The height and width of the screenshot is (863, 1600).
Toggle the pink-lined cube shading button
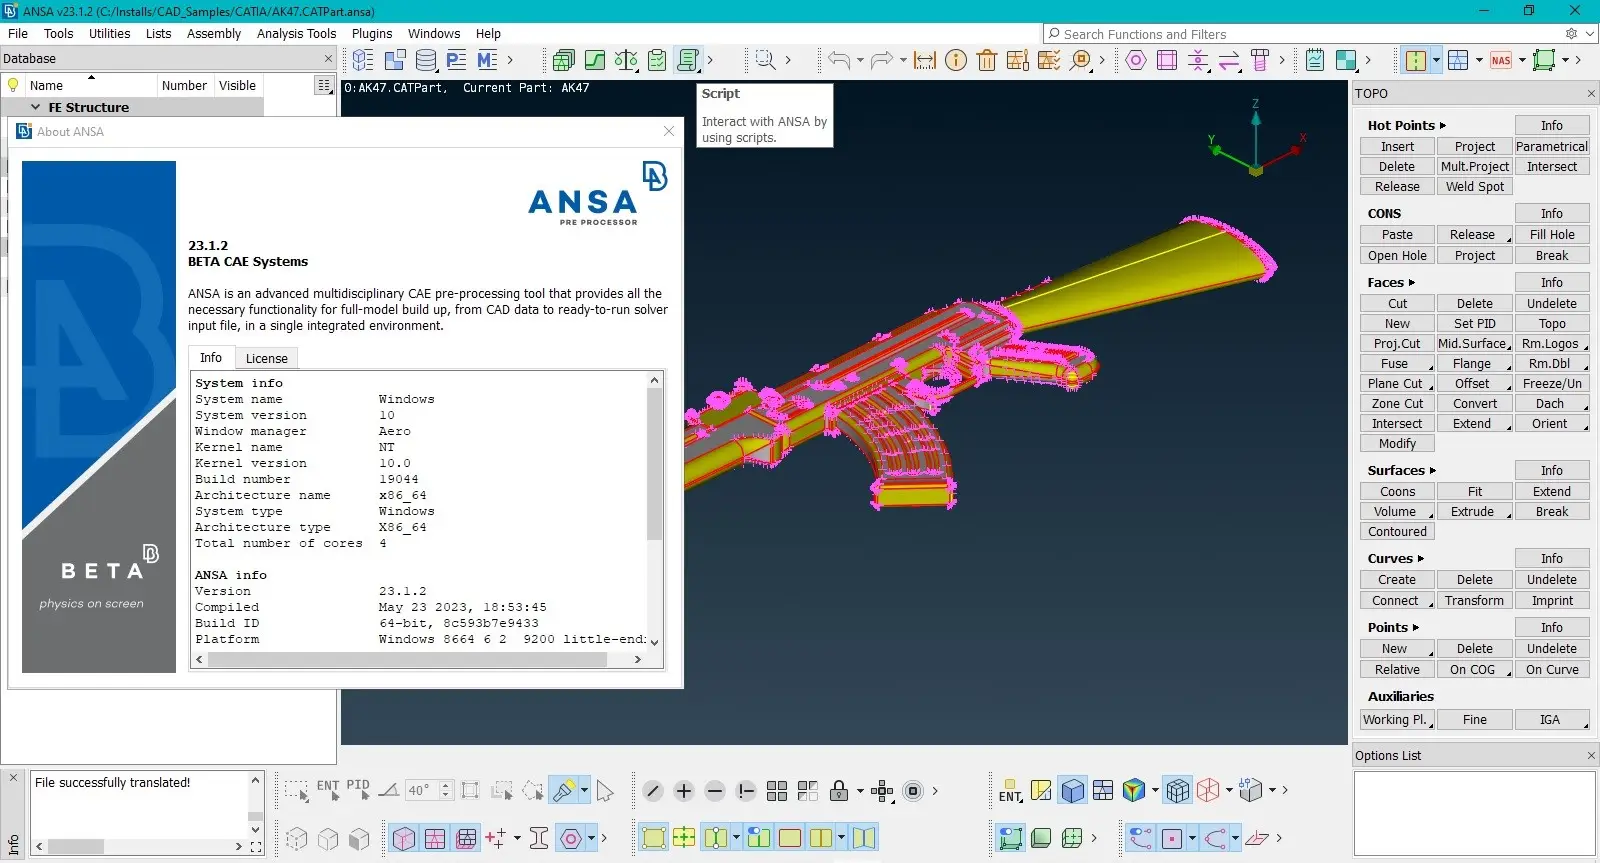(404, 838)
